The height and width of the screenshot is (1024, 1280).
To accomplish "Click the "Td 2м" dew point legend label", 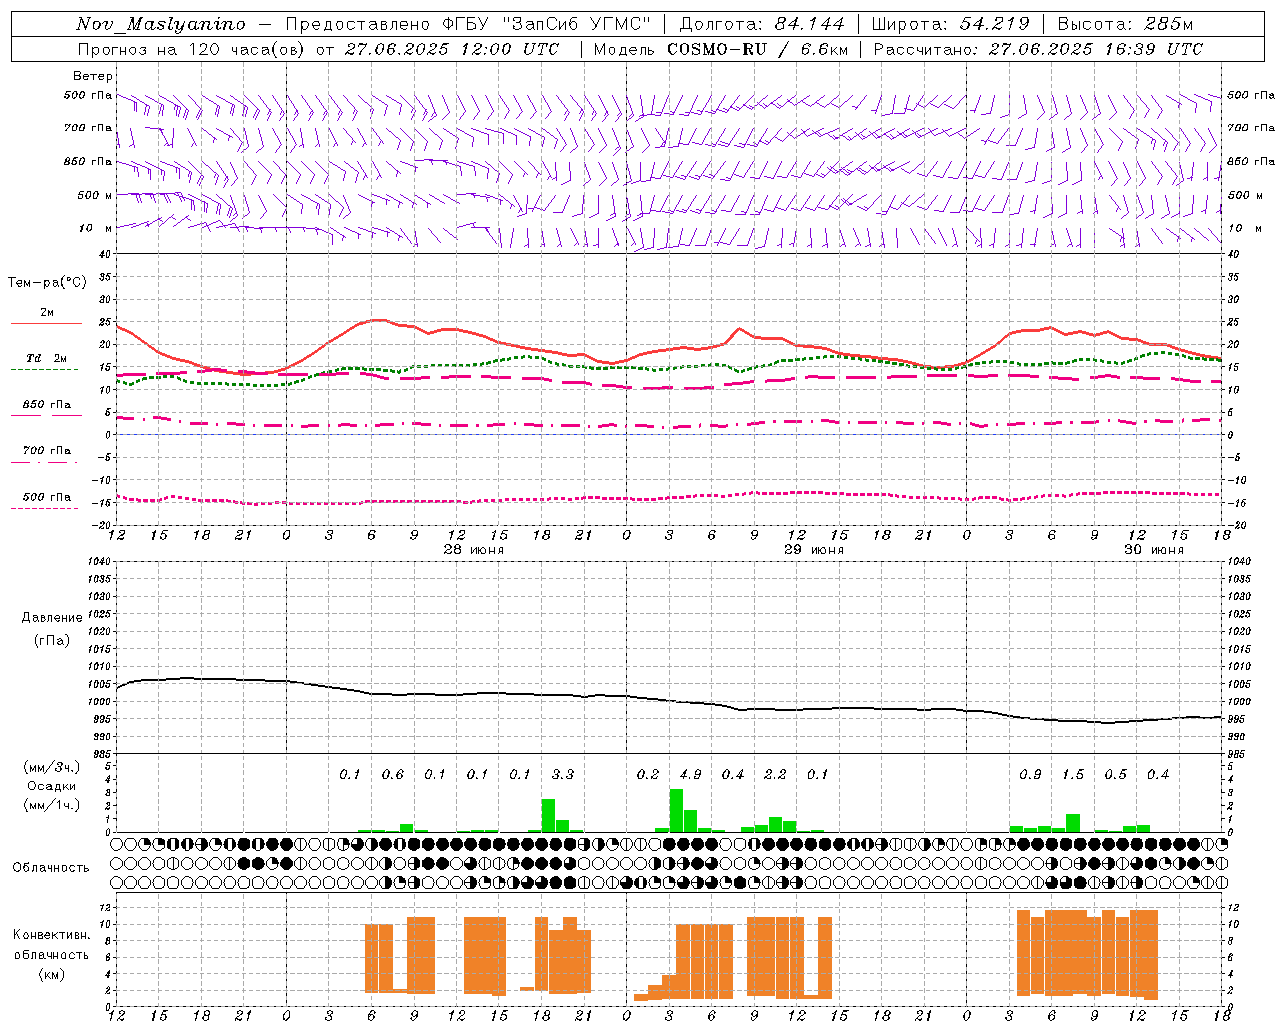I will tap(47, 358).
